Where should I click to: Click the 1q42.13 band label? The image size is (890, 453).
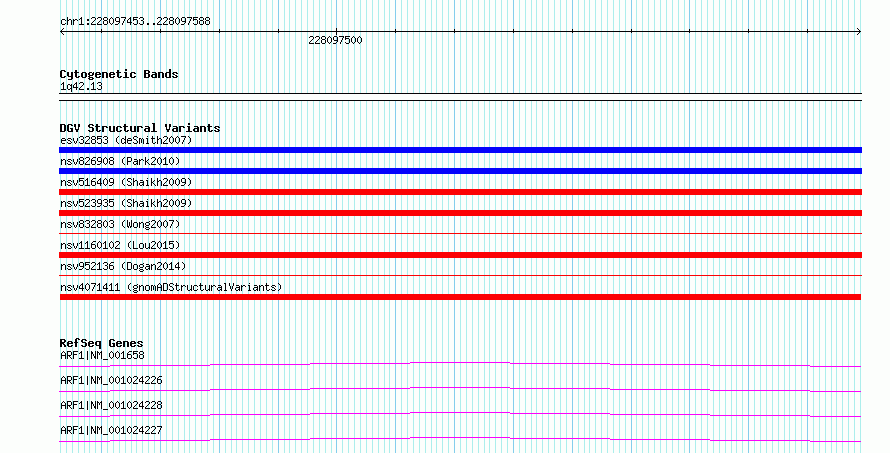pos(81,87)
